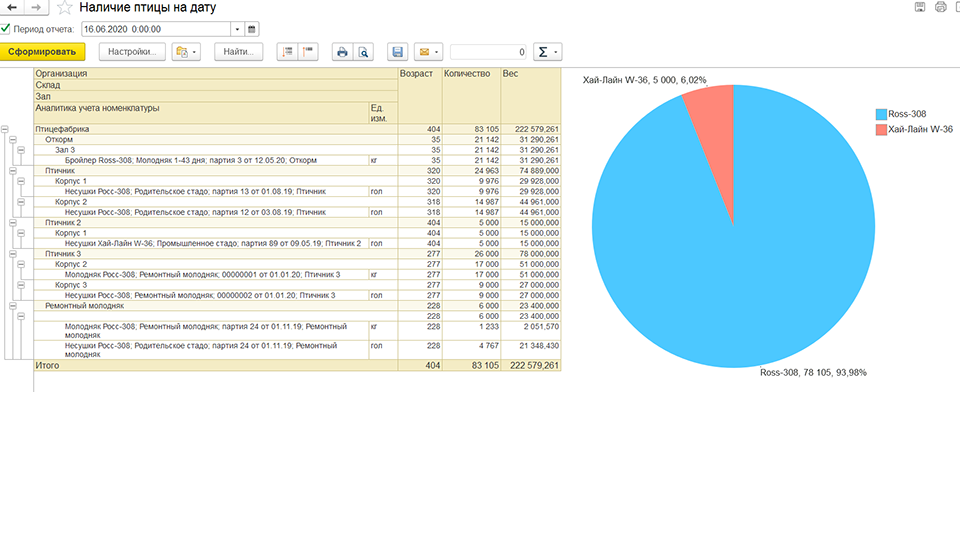Collapse the Откорм group
This screenshot has width=960, height=560.
(13, 140)
